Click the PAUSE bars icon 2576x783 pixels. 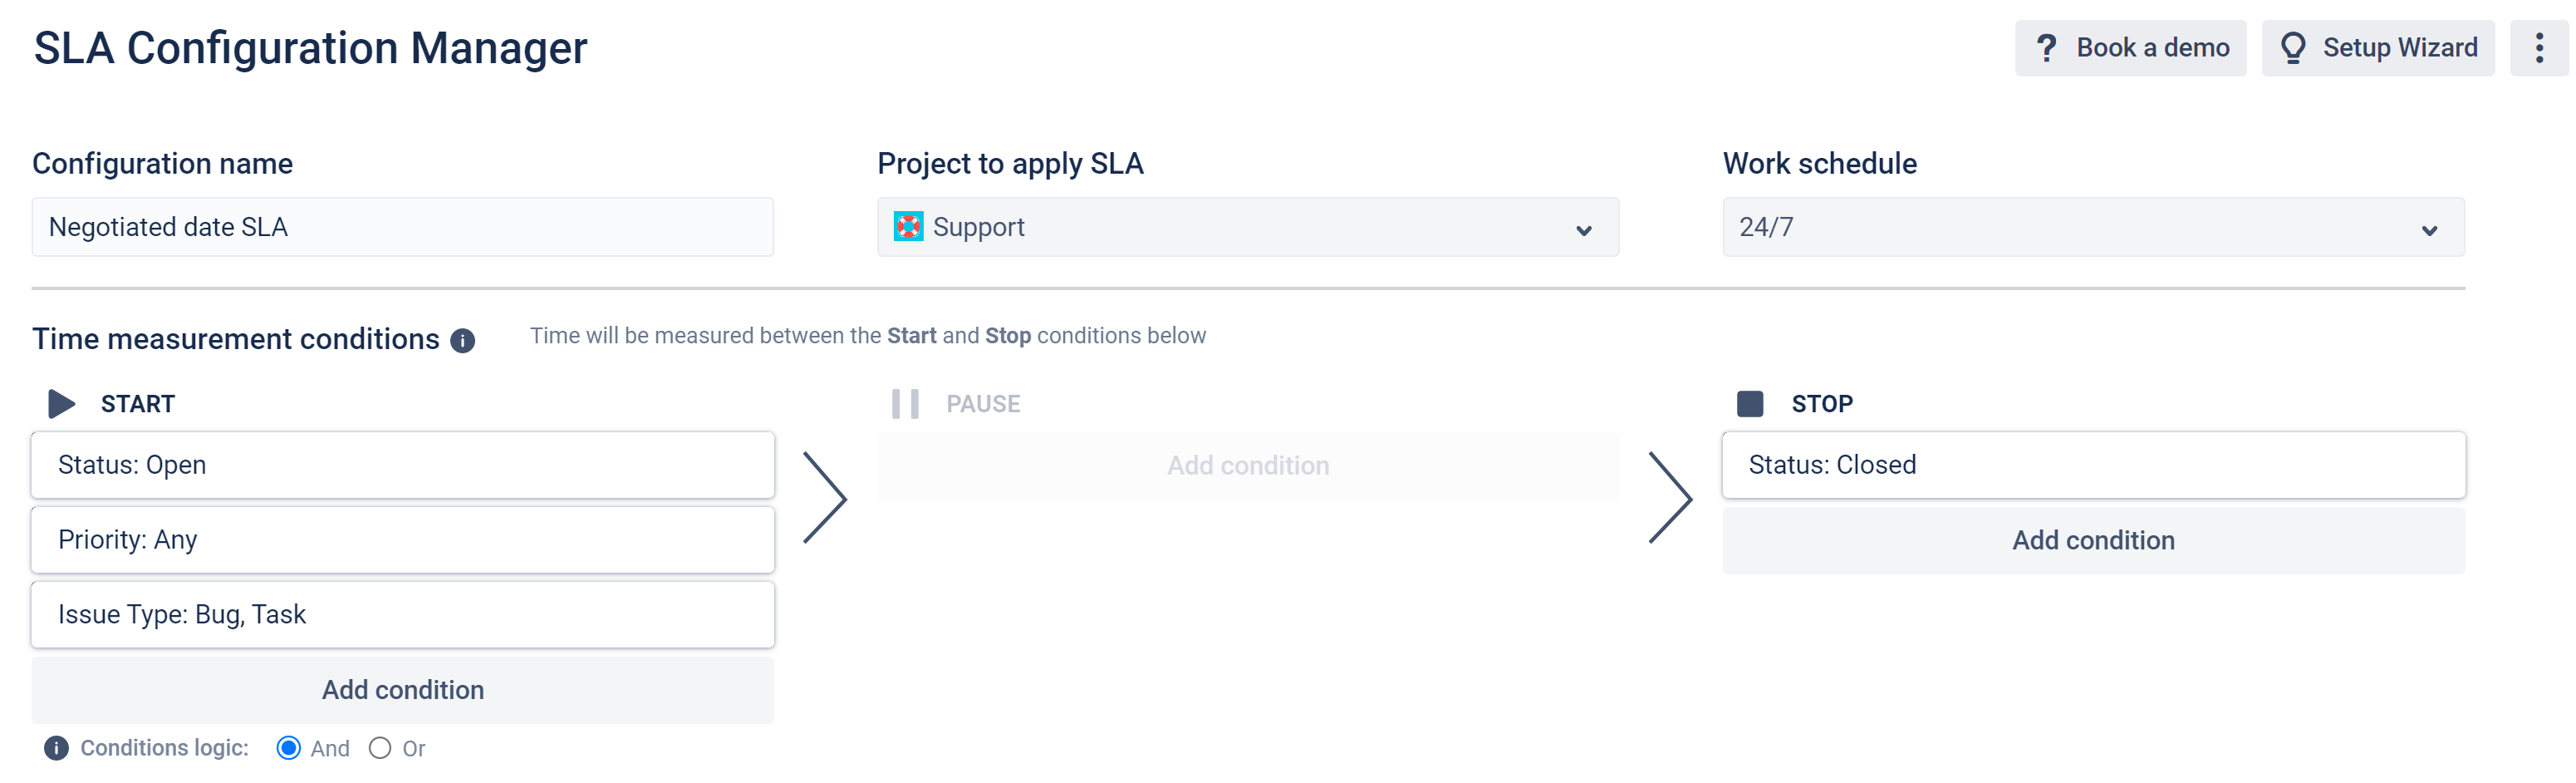pyautogui.click(x=905, y=404)
